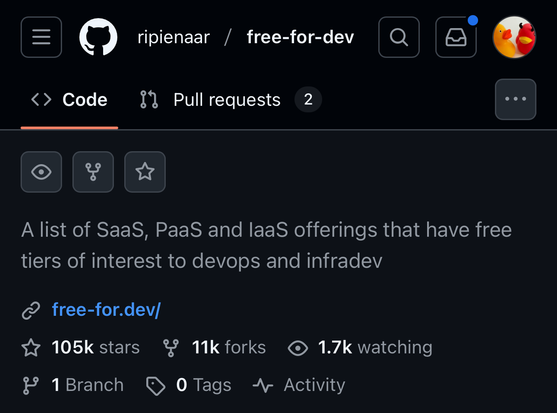This screenshot has width=557, height=413.
Task: Open the 0 Tags listing
Action: [x=189, y=385]
